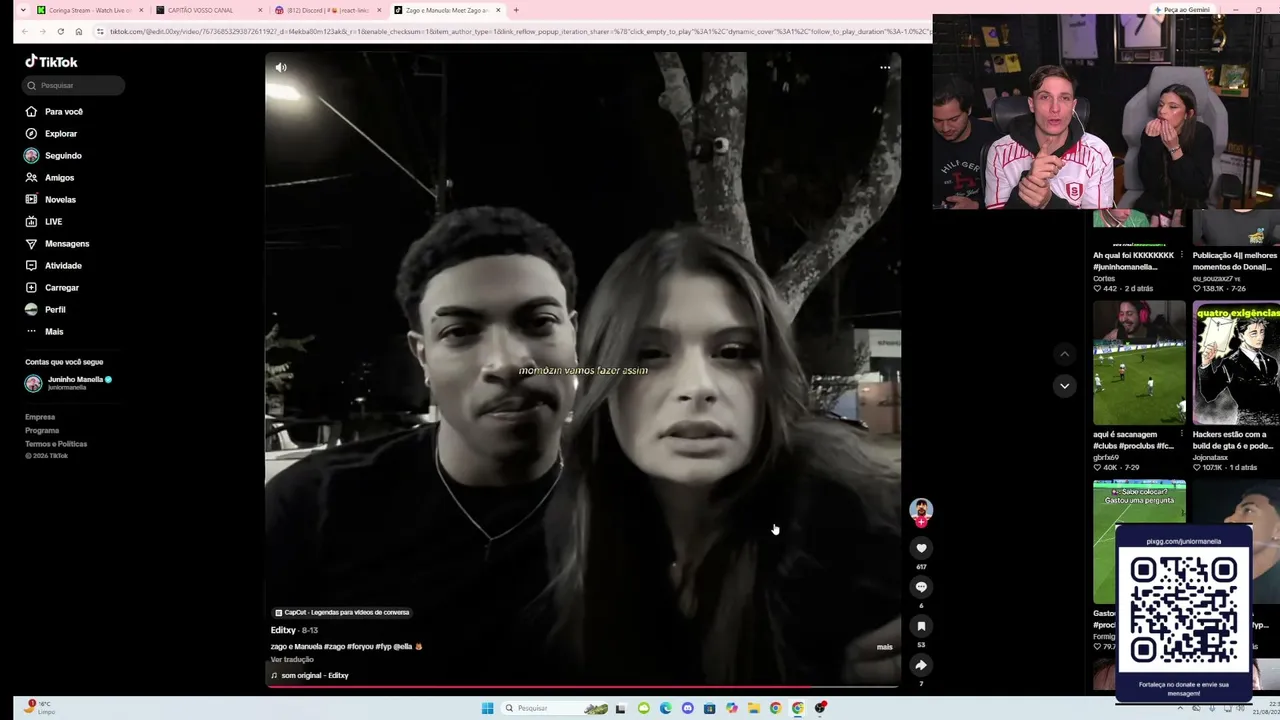Open the weather widget on the taskbar
Image resolution: width=1280 pixels, height=720 pixels.
click(x=40, y=707)
